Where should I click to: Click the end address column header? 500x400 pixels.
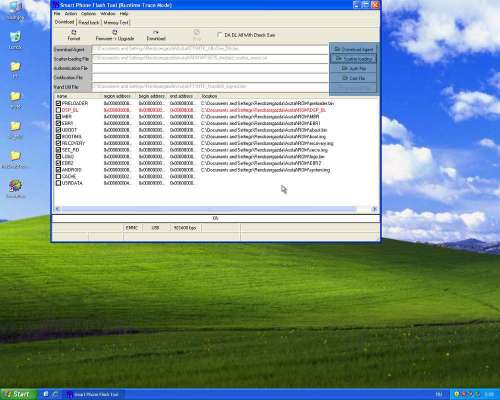[183, 96]
